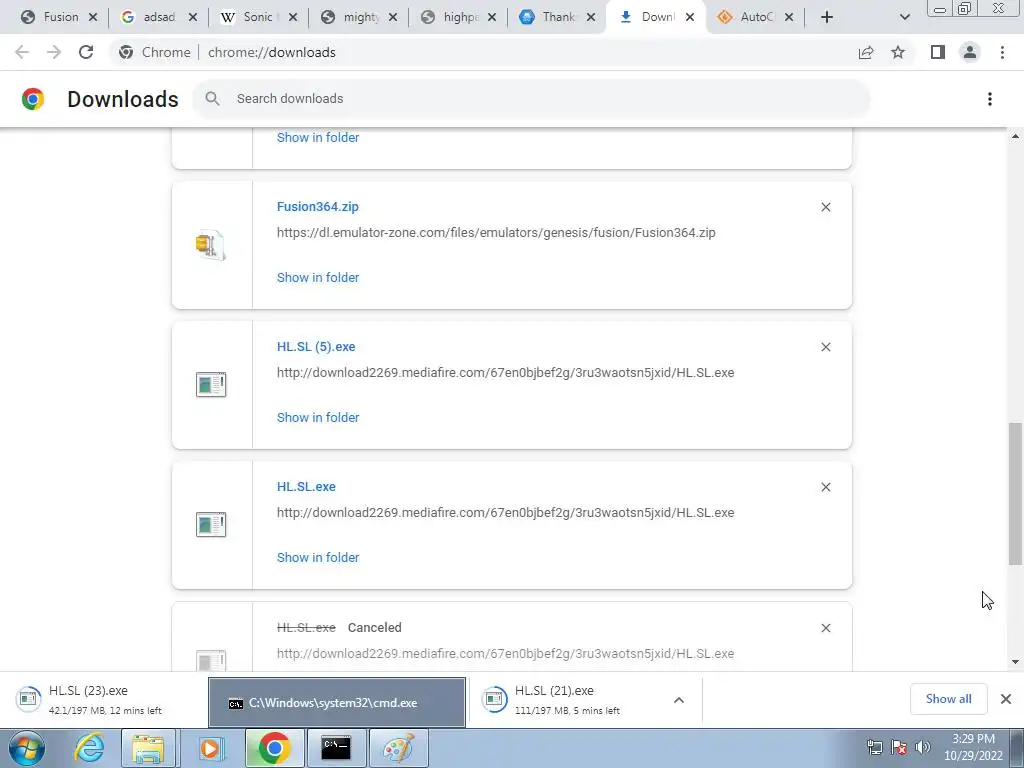Click the HL.SL (21).exe download item
This screenshot has width=1024, height=768.
(568, 699)
